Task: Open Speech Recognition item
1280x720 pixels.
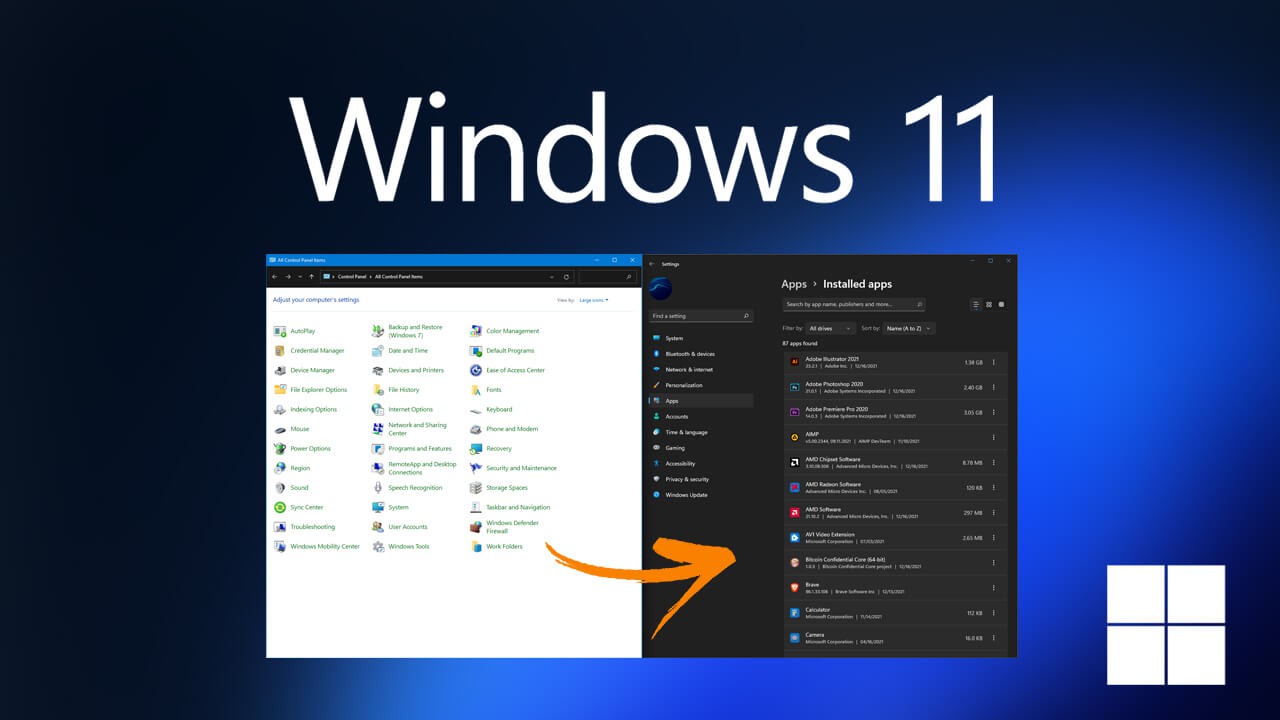Action: coord(407,488)
